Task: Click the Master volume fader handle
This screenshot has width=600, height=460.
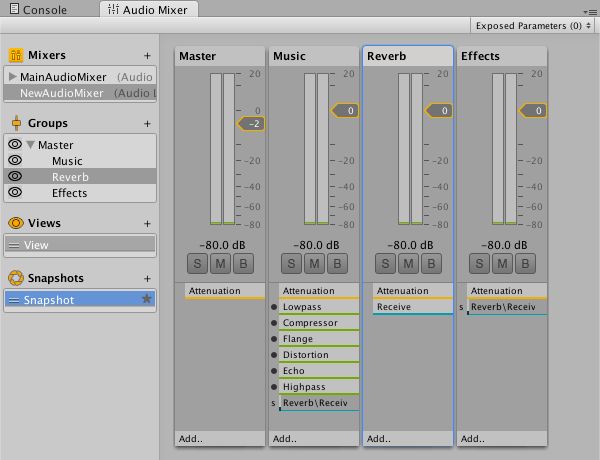Action: click(x=251, y=124)
